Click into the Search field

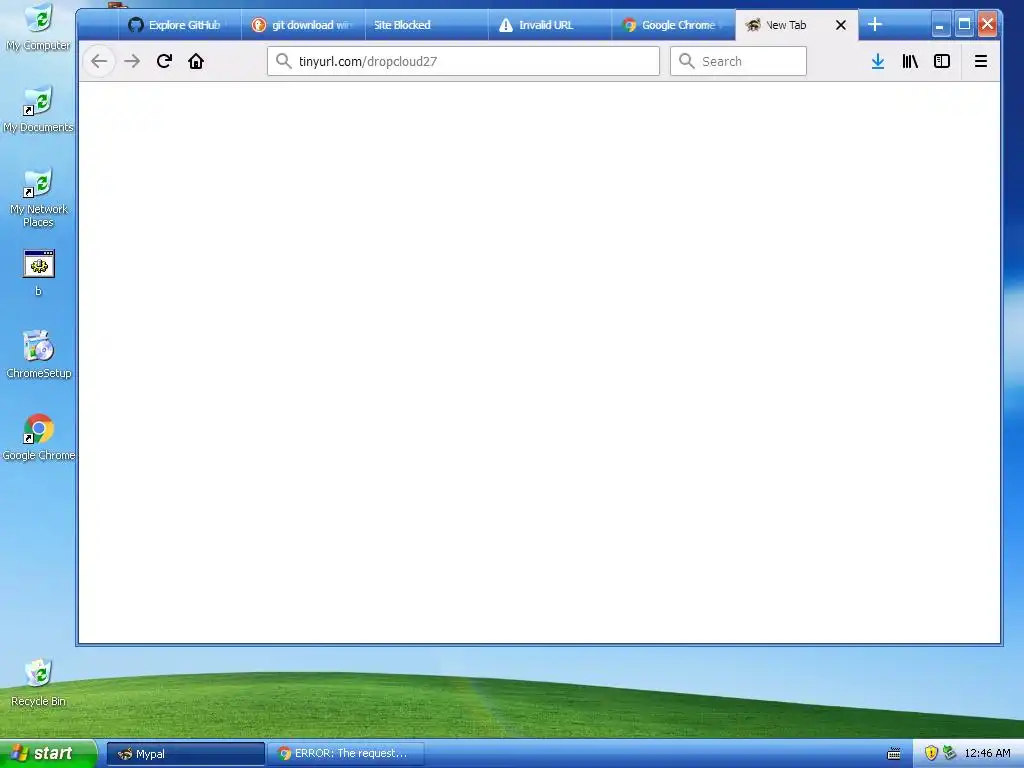pos(738,61)
